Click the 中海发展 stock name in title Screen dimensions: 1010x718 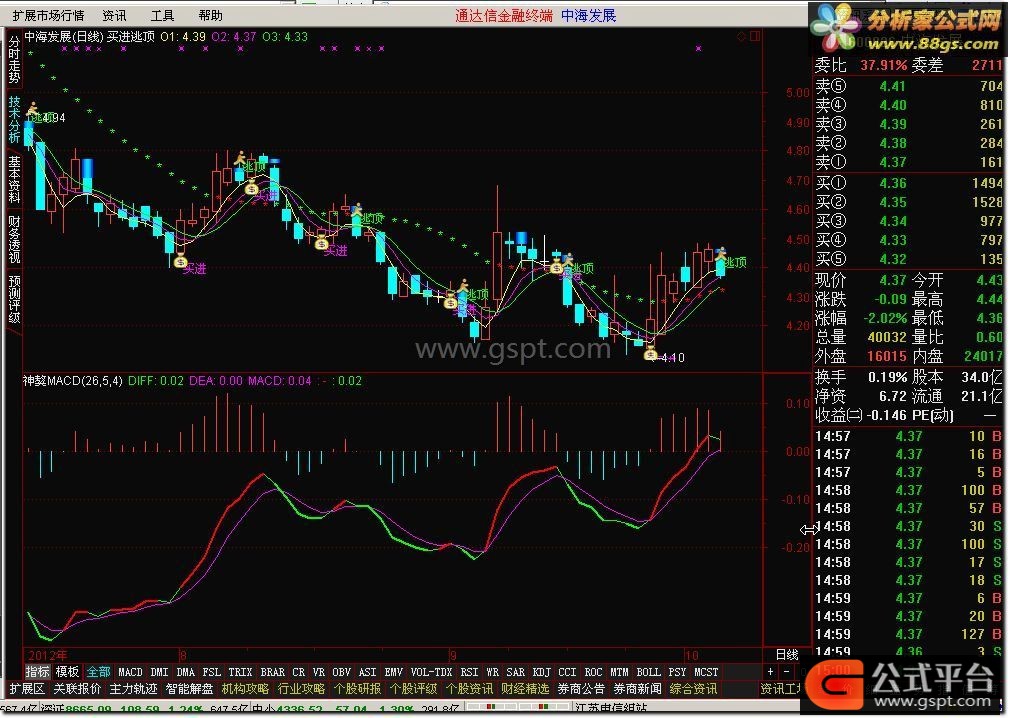coord(588,15)
